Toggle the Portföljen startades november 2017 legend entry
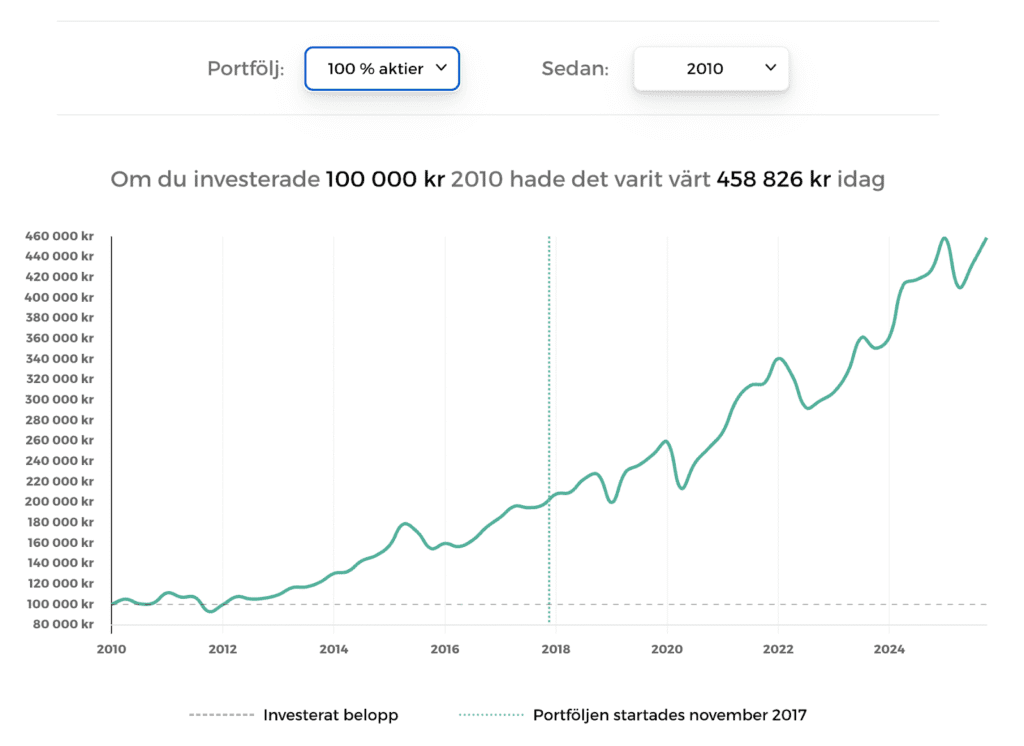The image size is (1024, 746). pyautogui.click(x=669, y=715)
